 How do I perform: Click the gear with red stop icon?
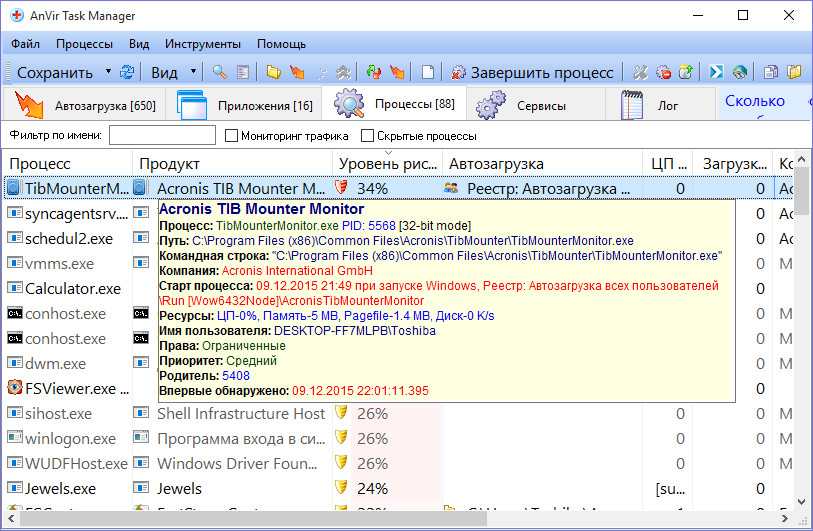pyautogui.click(x=663, y=72)
